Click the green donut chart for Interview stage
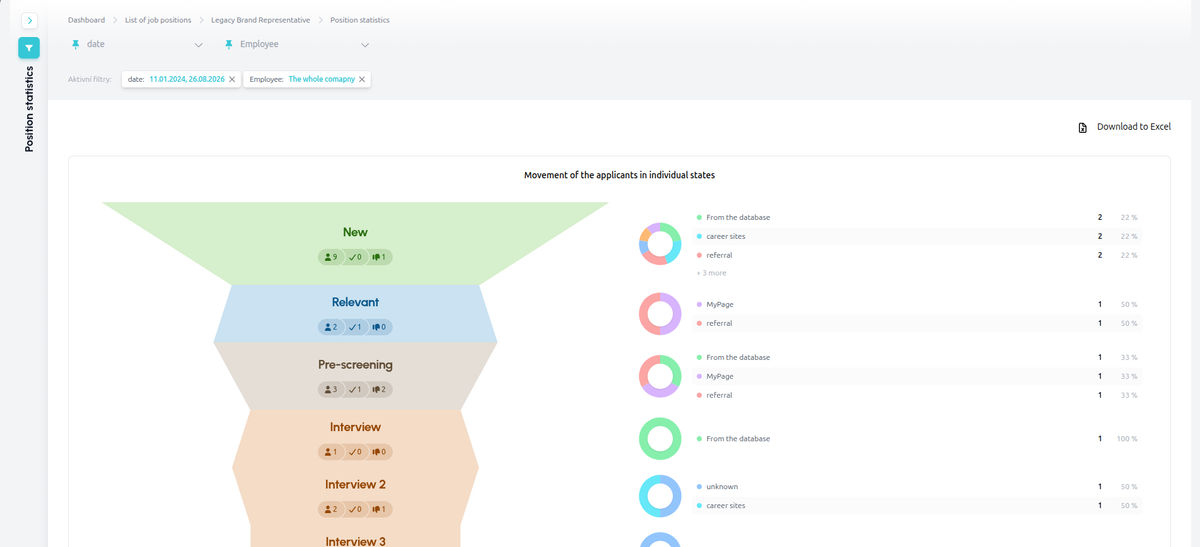This screenshot has height=547, width=1200. tap(660, 439)
